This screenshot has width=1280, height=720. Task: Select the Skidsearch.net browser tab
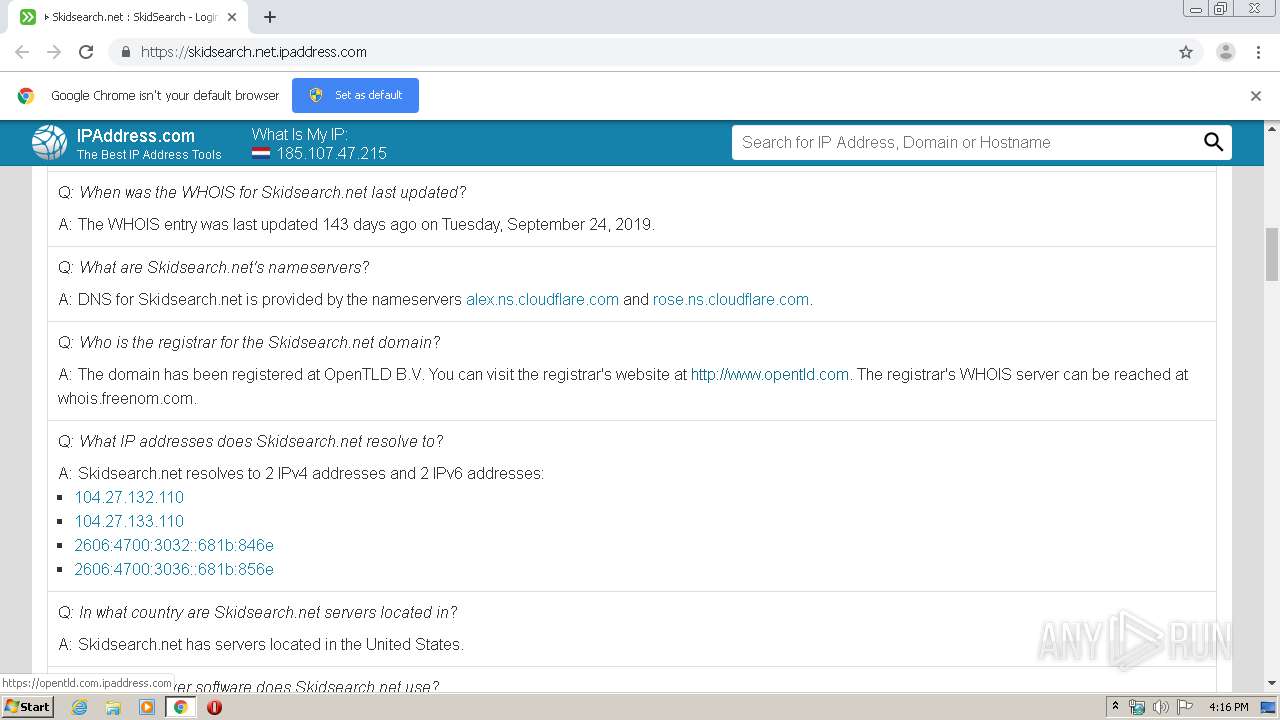tap(130, 17)
